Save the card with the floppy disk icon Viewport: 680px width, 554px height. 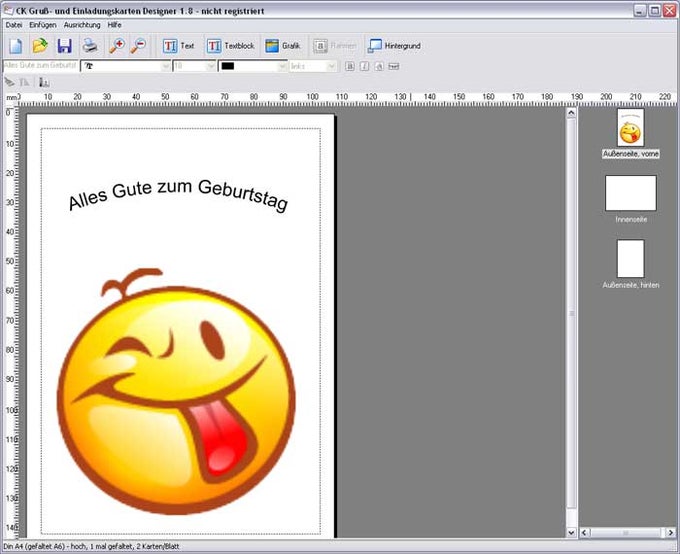[x=64, y=46]
